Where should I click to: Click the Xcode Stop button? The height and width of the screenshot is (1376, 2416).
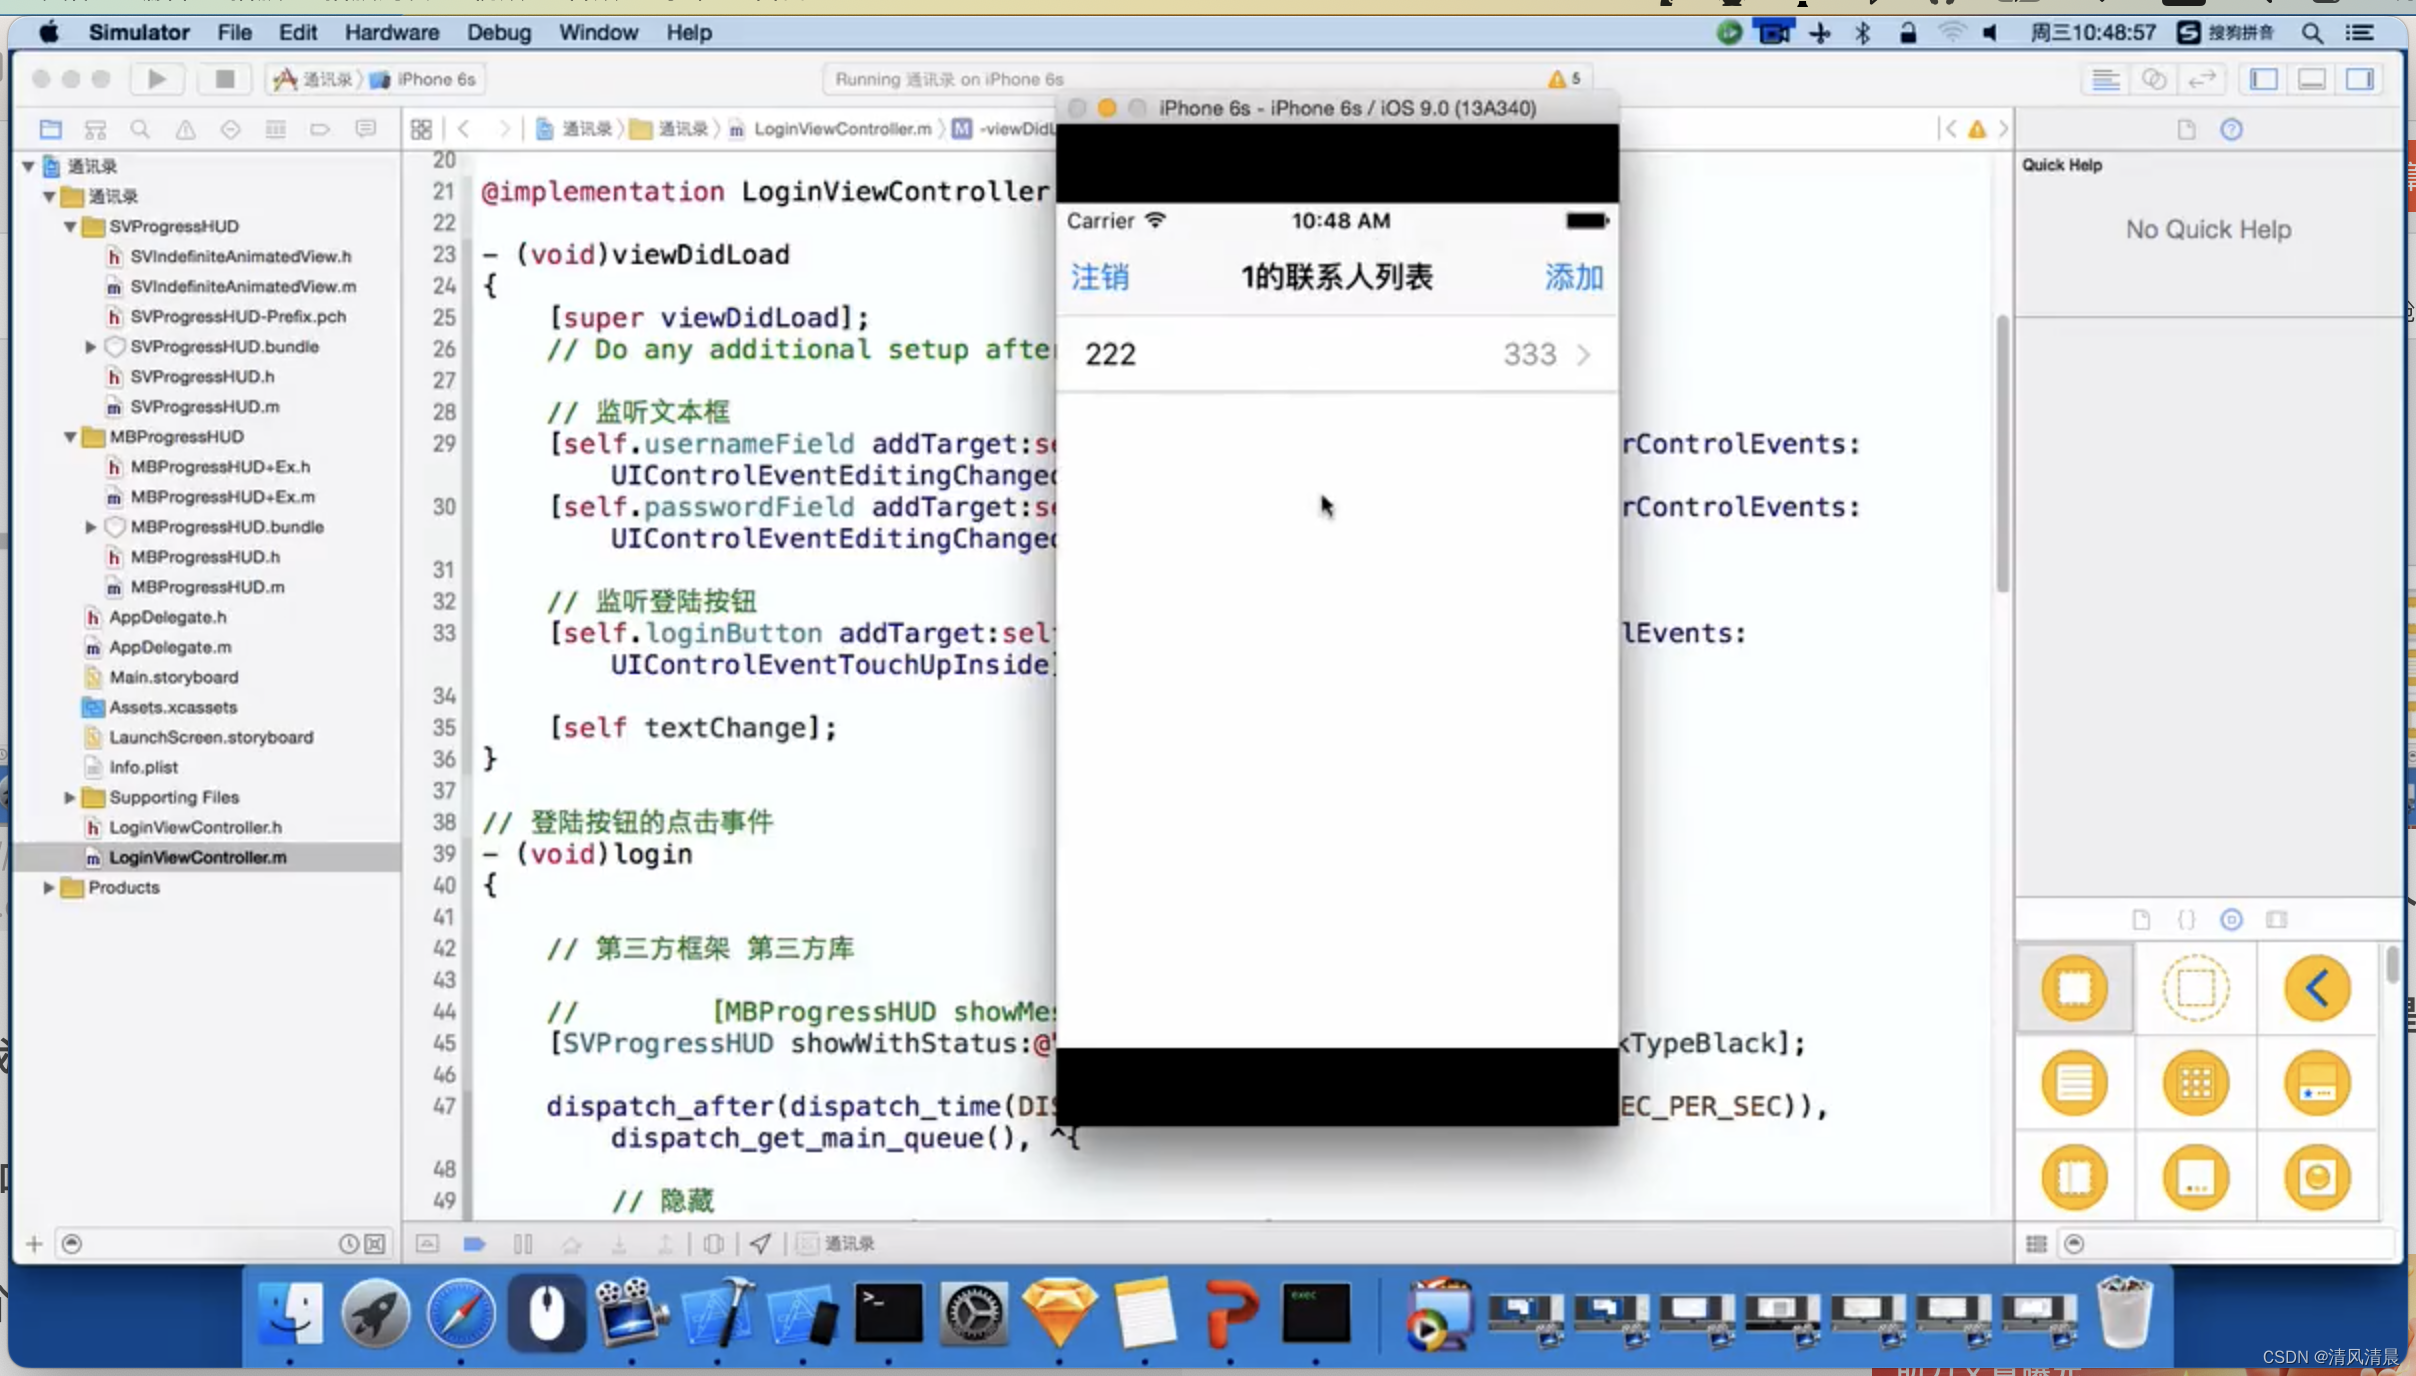tap(225, 79)
